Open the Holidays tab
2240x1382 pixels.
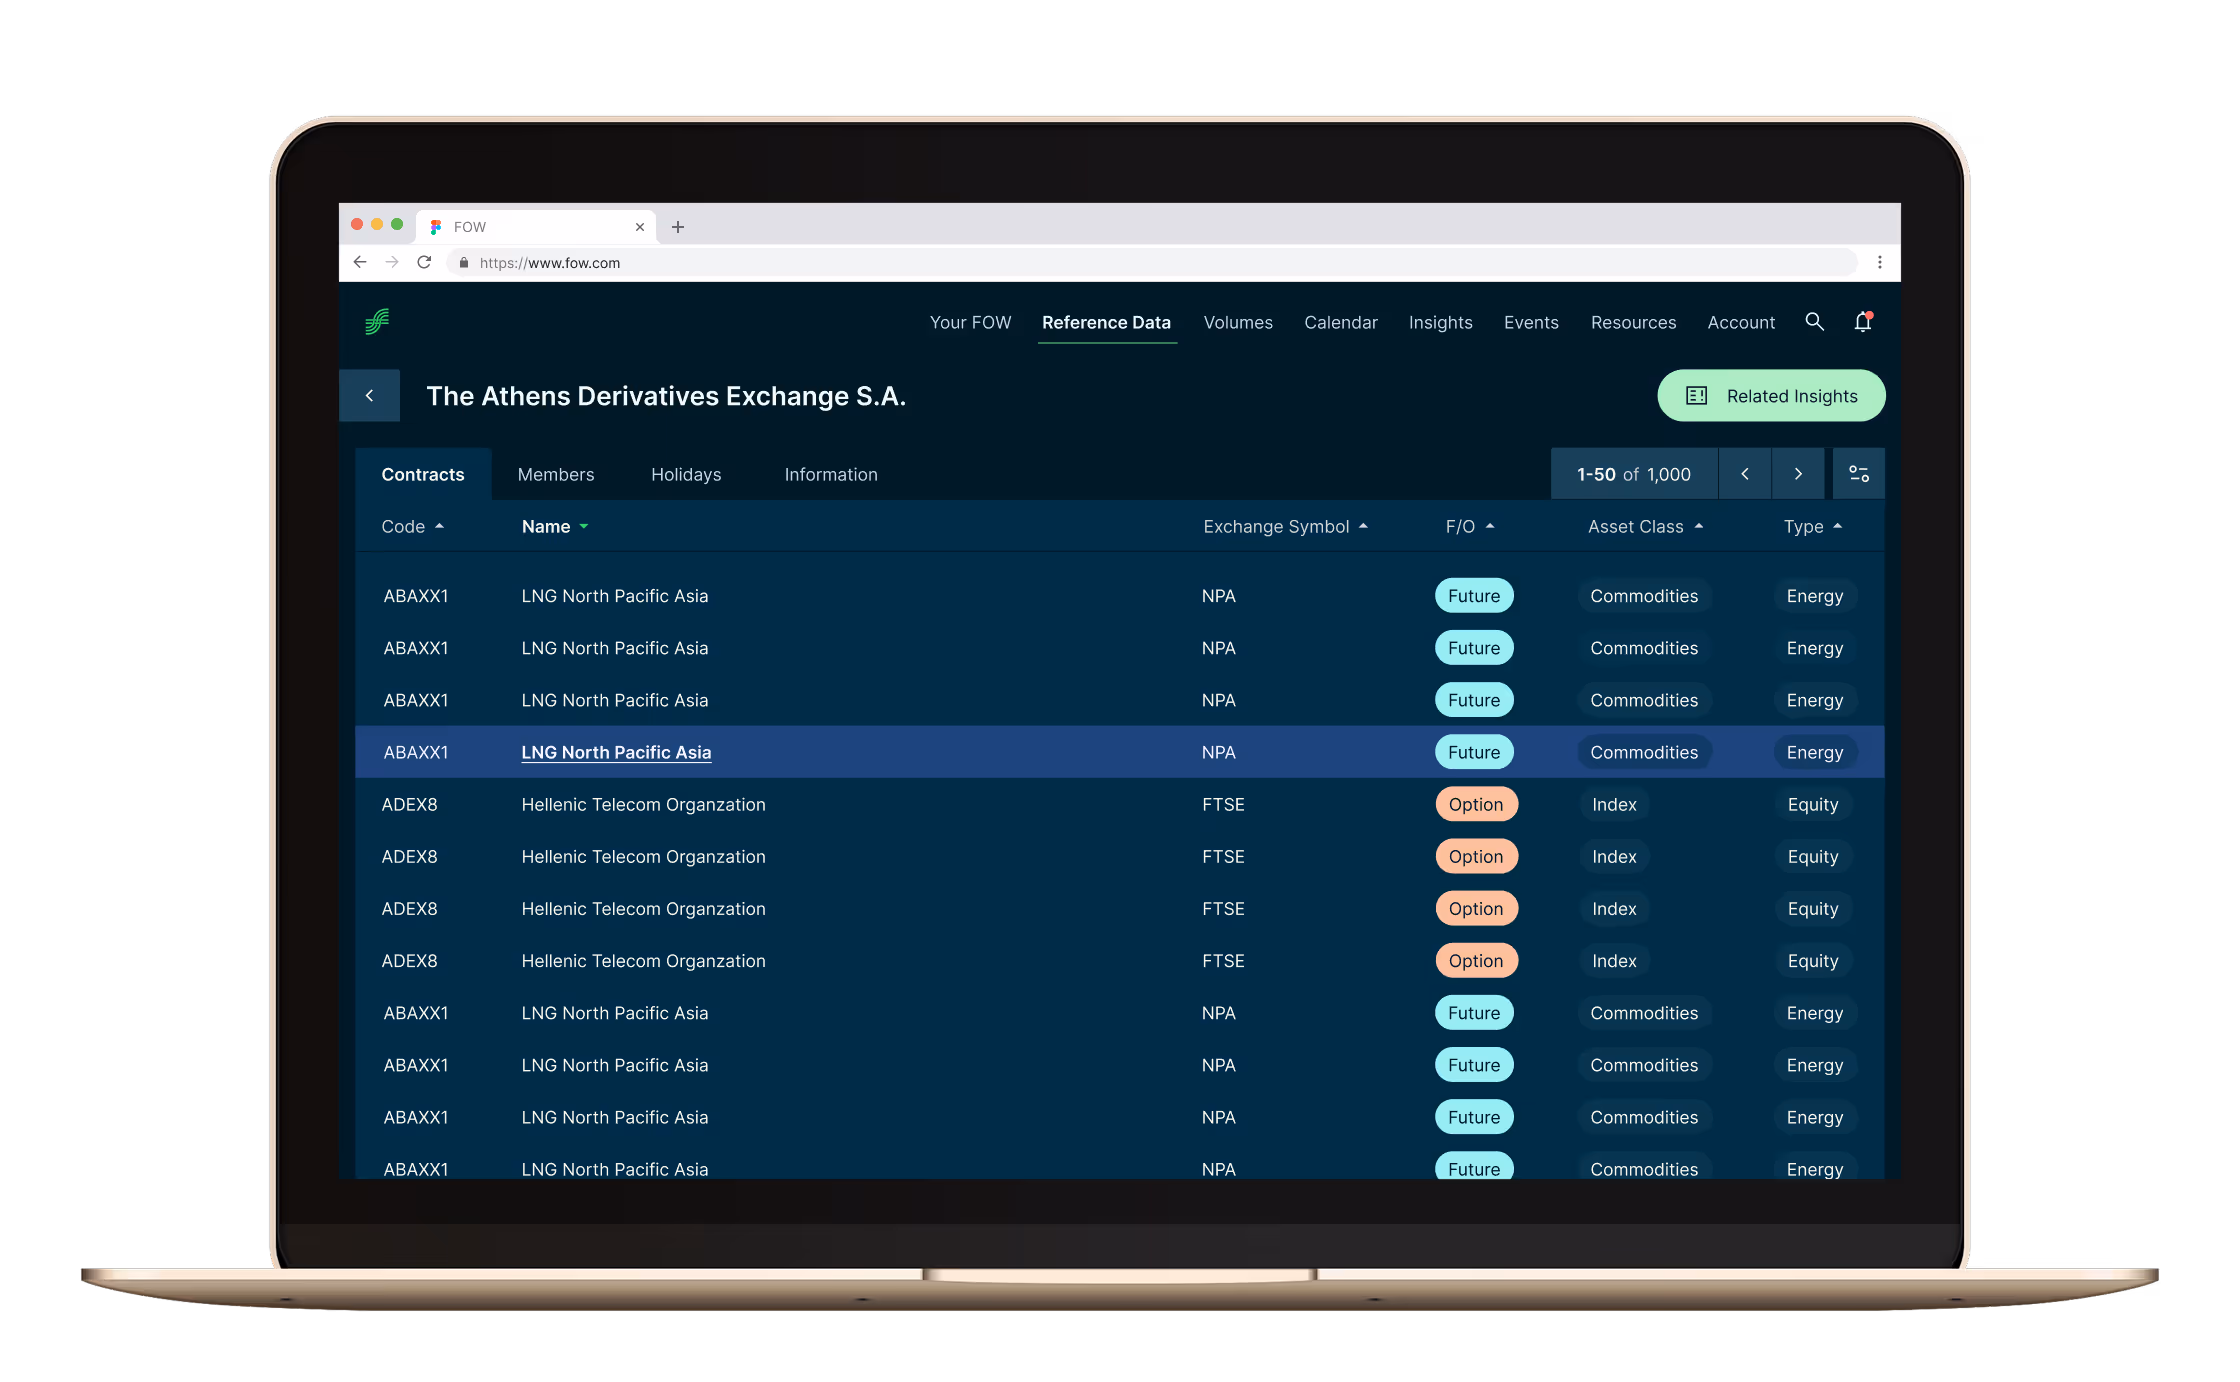point(686,475)
